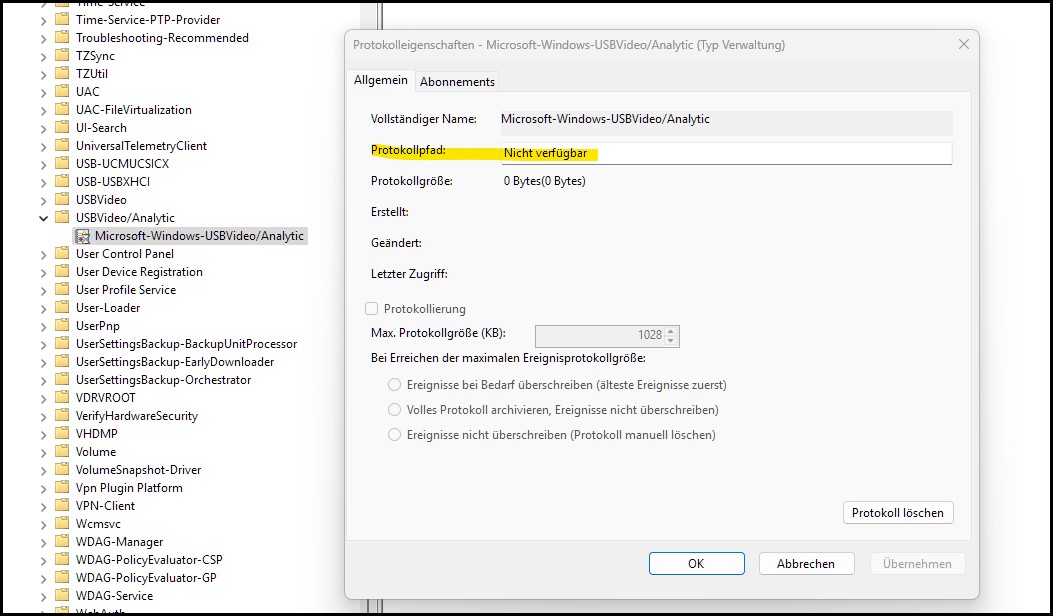
Task: Click the User Profile Service folder icon
Action: point(62,289)
